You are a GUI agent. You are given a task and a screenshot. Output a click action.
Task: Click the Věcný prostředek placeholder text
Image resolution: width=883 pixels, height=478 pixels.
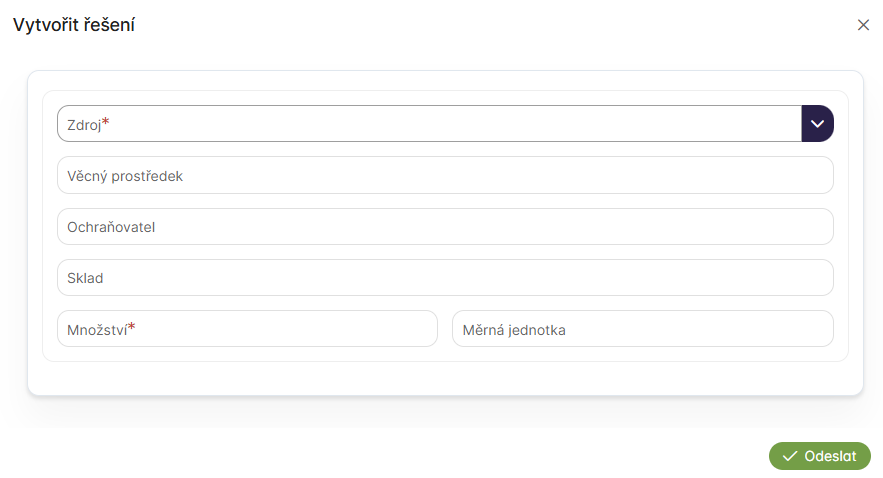tap(125, 176)
